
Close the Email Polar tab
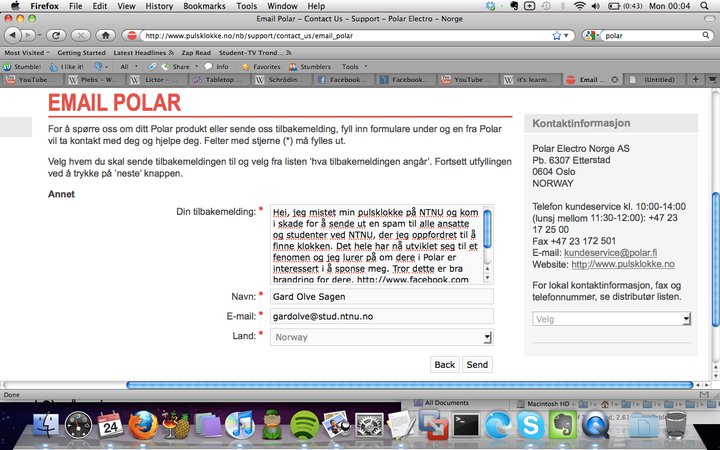tap(614, 79)
